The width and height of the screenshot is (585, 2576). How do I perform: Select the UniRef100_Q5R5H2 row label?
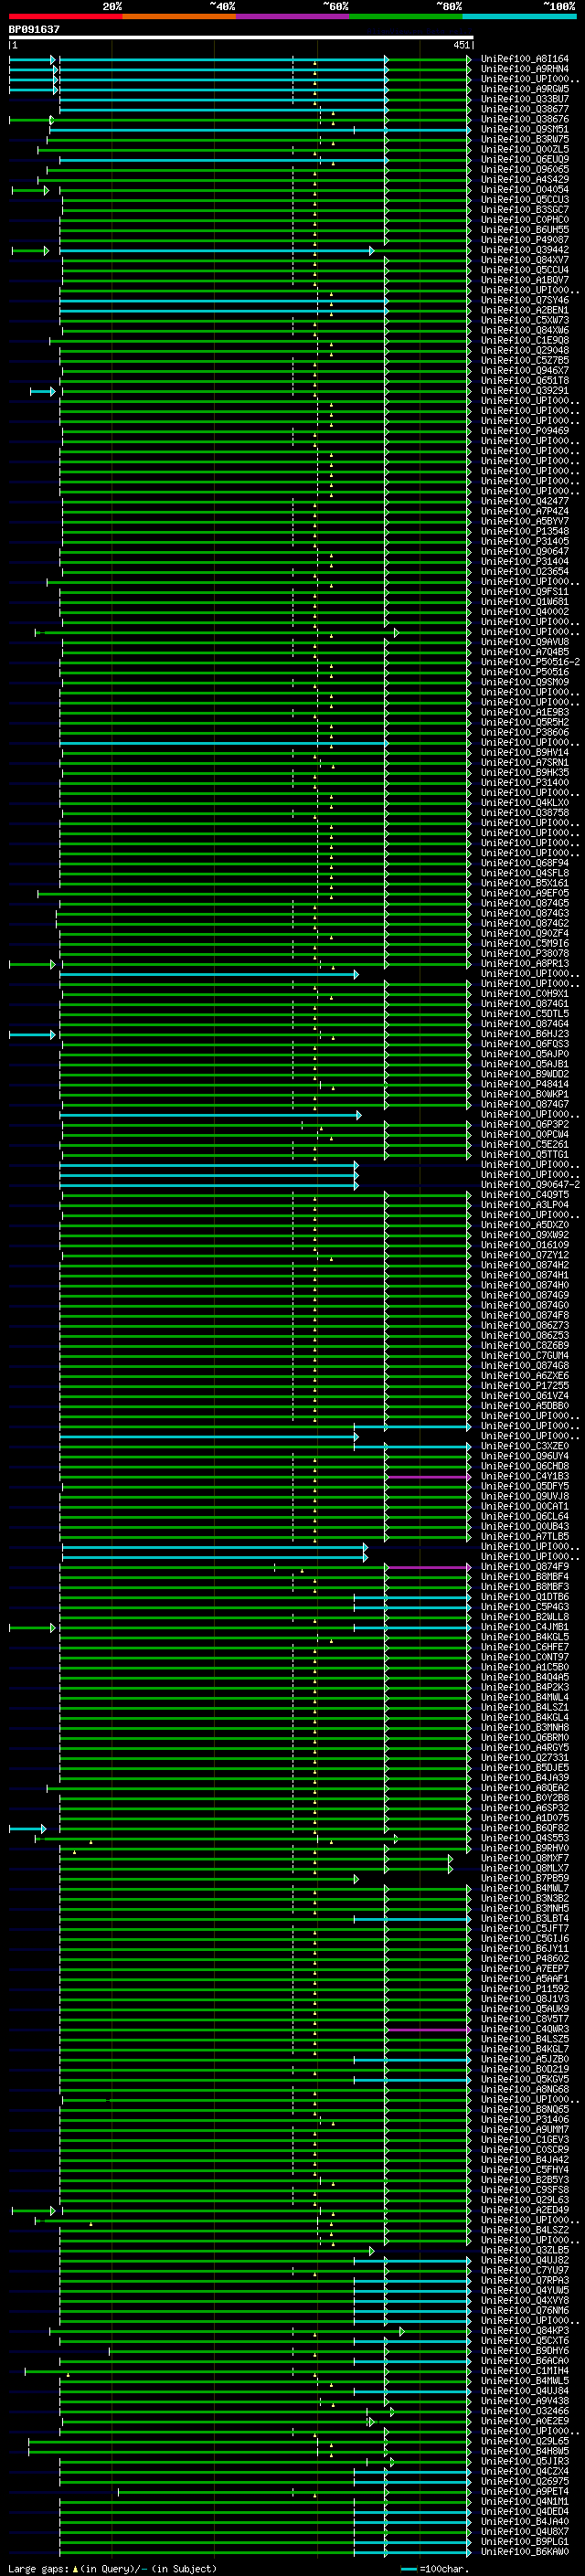click(525, 722)
